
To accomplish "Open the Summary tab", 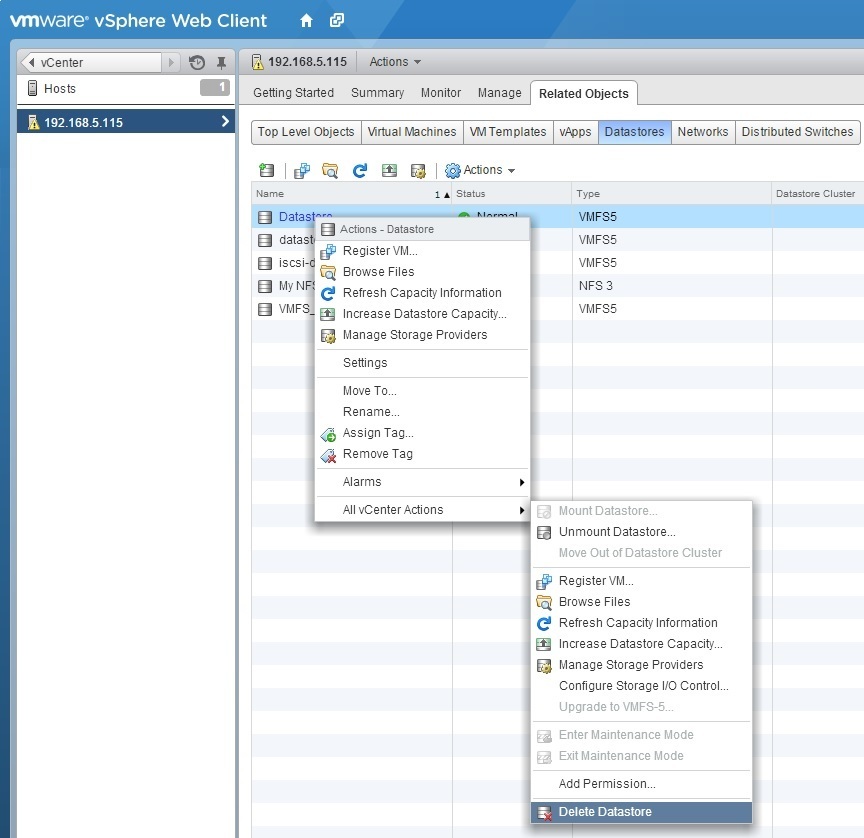I will pyautogui.click(x=377, y=93).
